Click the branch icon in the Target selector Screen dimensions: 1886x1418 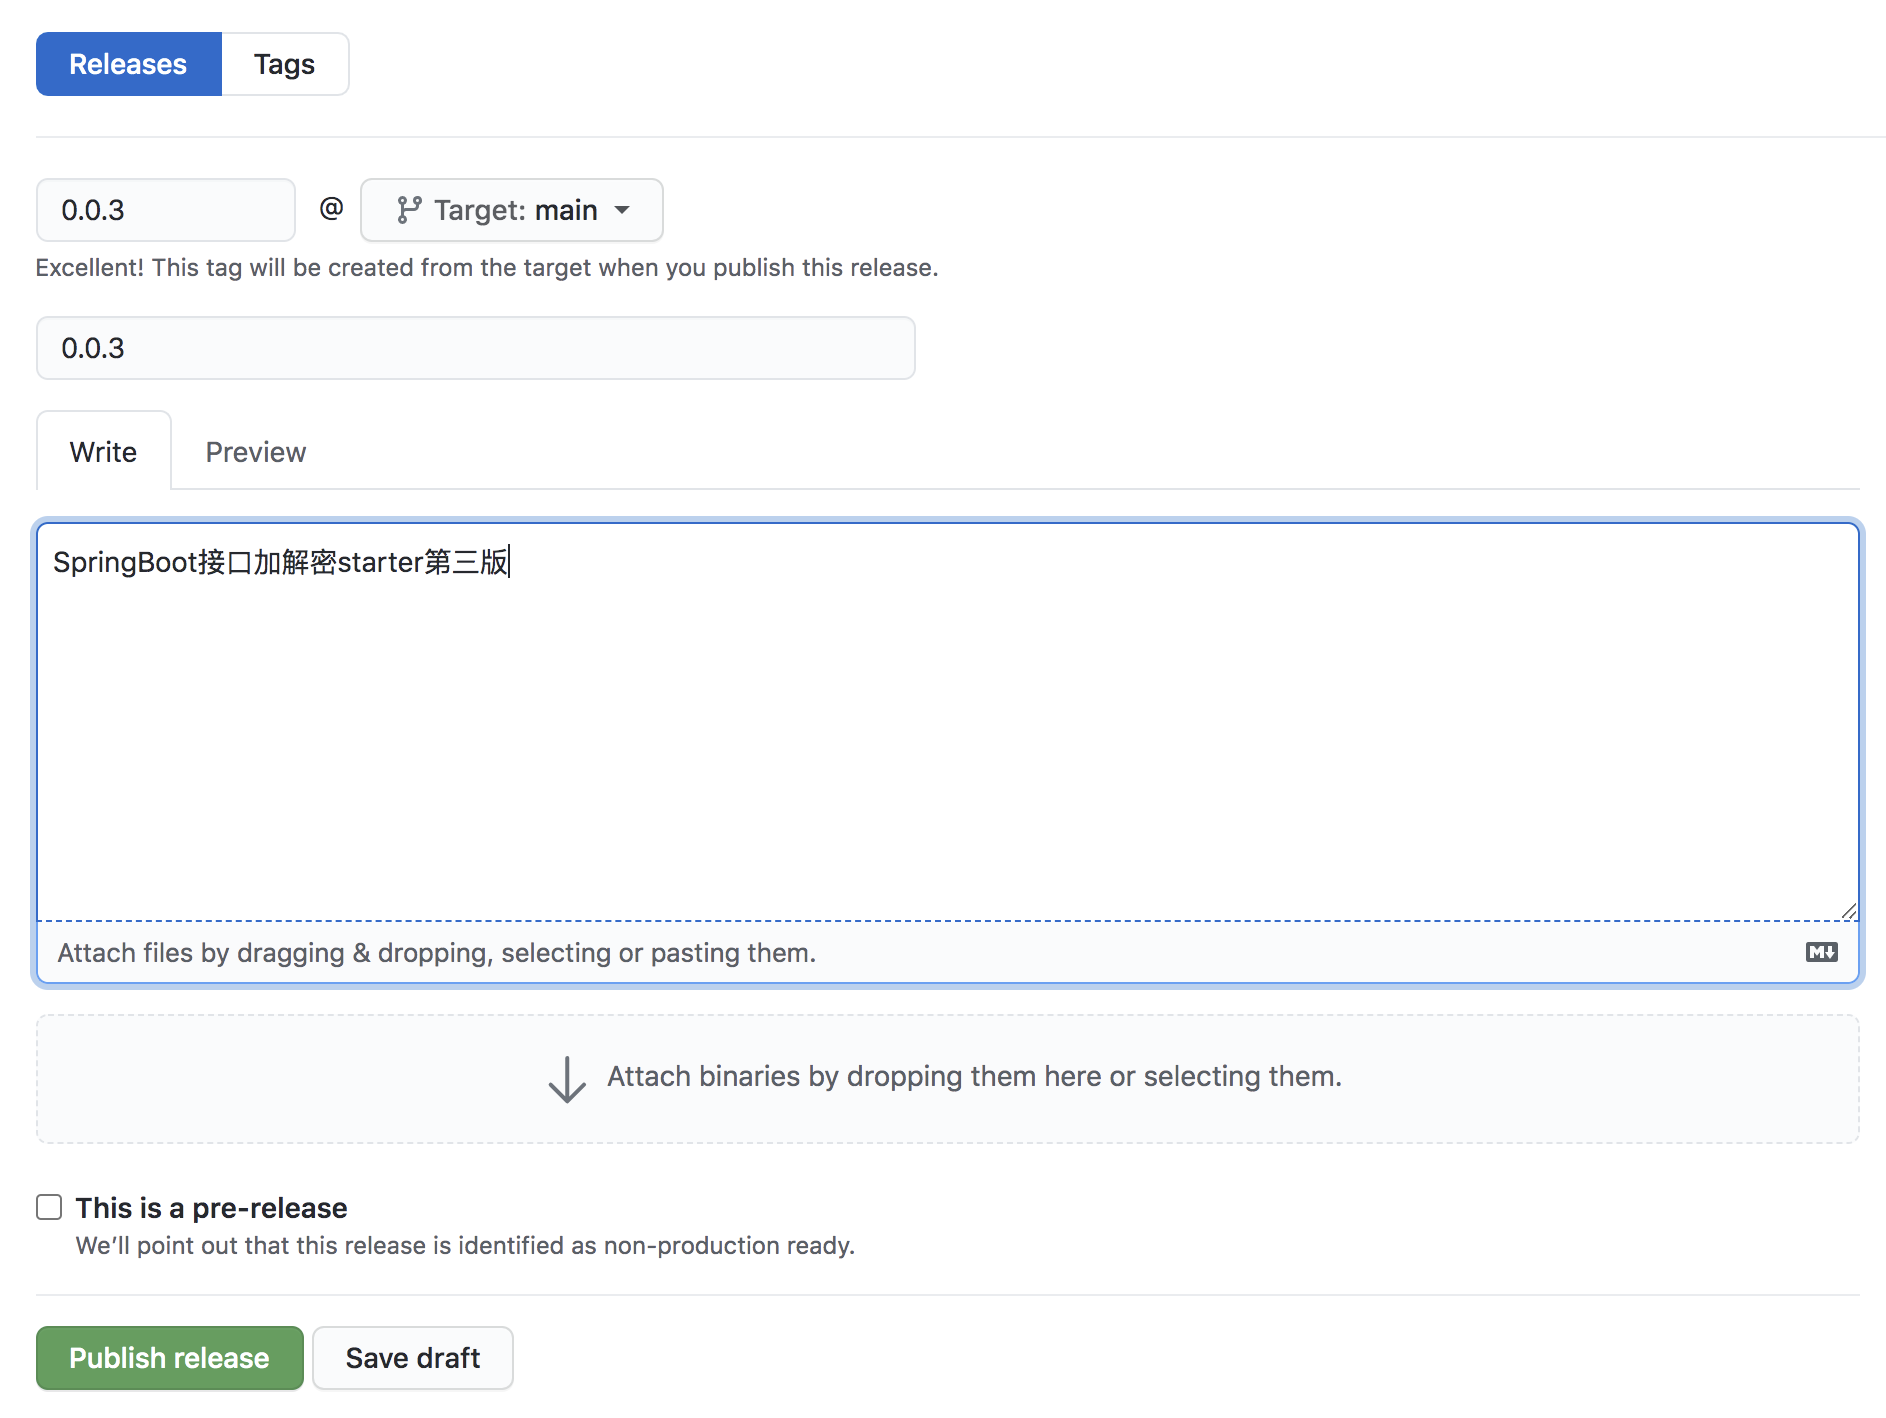[x=410, y=210]
